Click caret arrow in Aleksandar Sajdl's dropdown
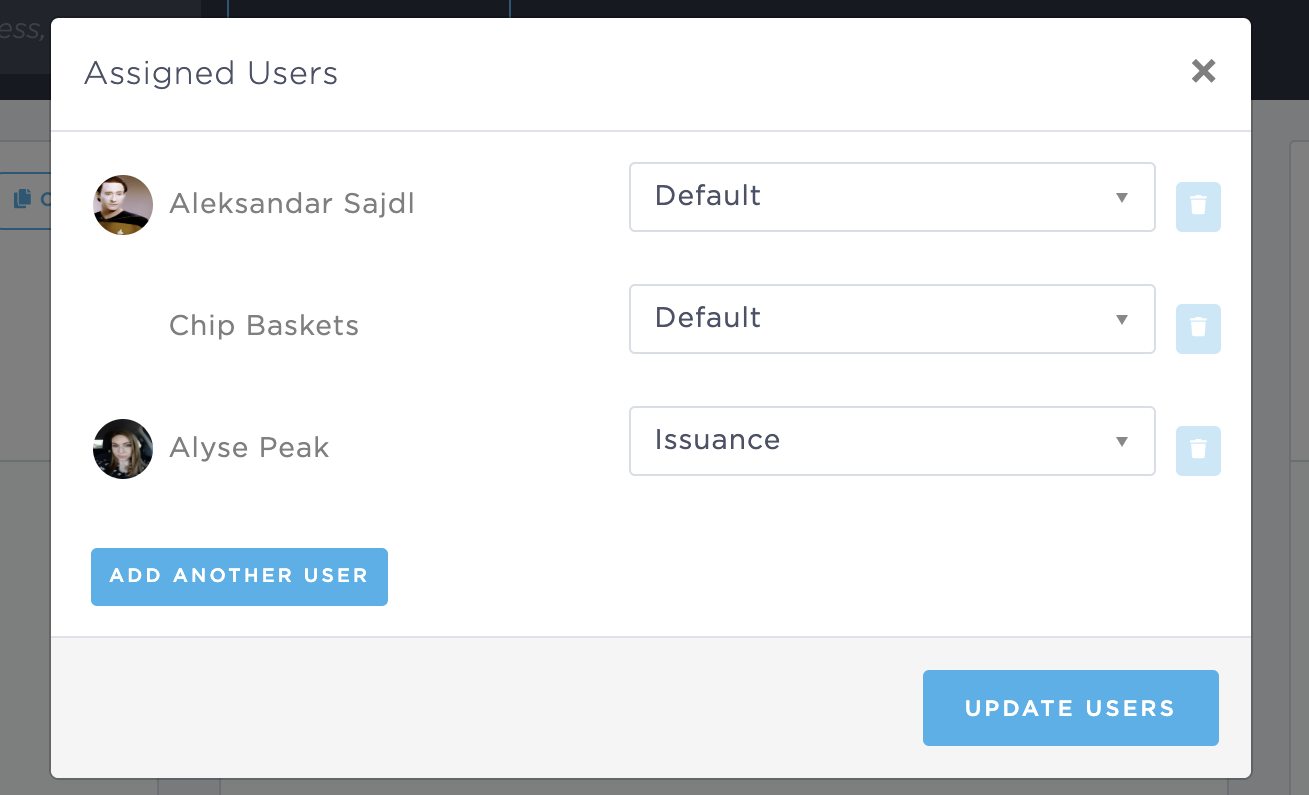The width and height of the screenshot is (1309, 795). (1121, 198)
